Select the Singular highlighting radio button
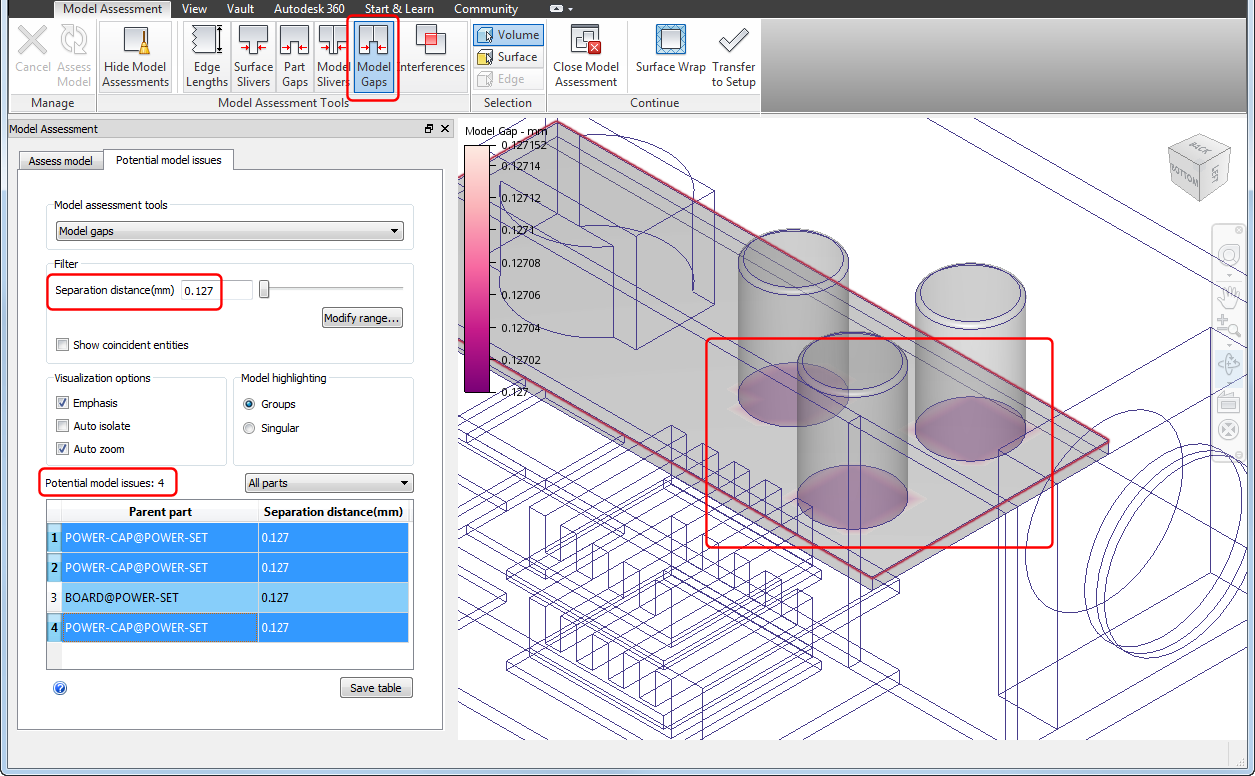1255x776 pixels. (x=249, y=428)
